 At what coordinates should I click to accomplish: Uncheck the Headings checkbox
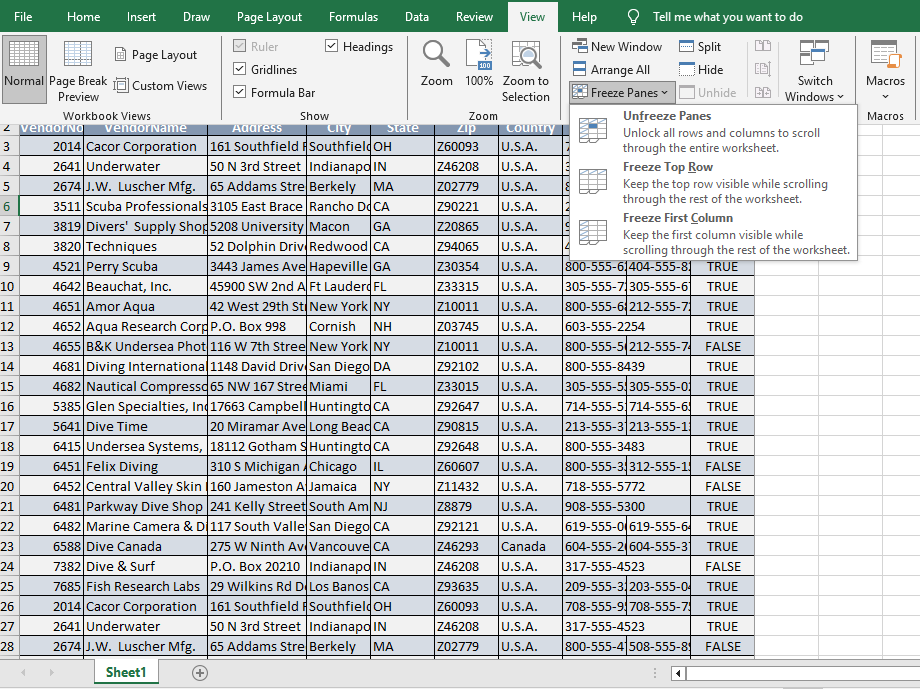[x=332, y=46]
